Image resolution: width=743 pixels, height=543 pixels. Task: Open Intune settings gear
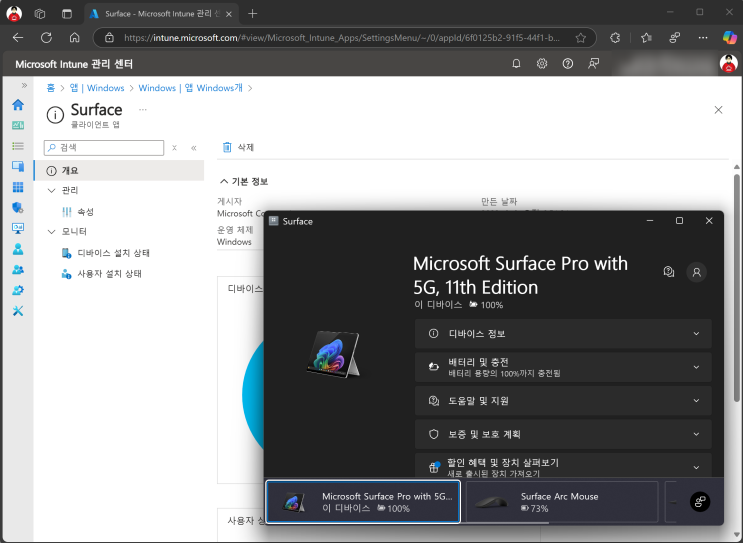pos(542,63)
